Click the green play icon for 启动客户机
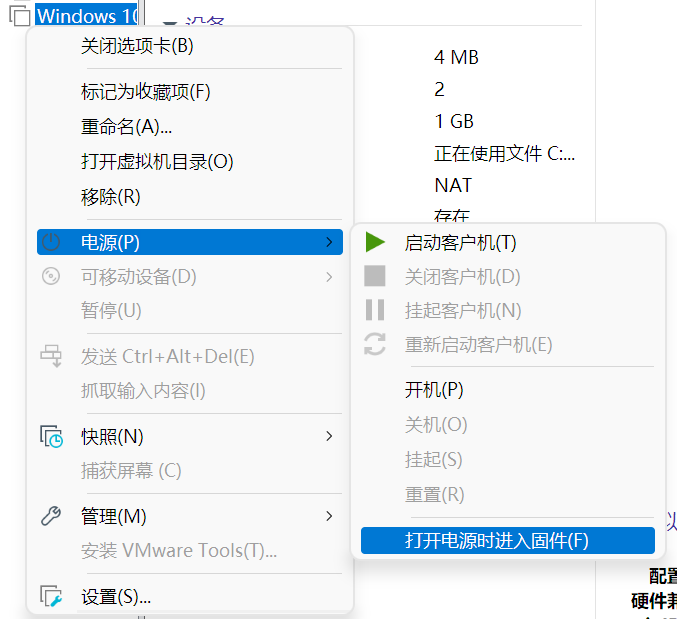Image resolution: width=677 pixels, height=619 pixels. tap(375, 242)
